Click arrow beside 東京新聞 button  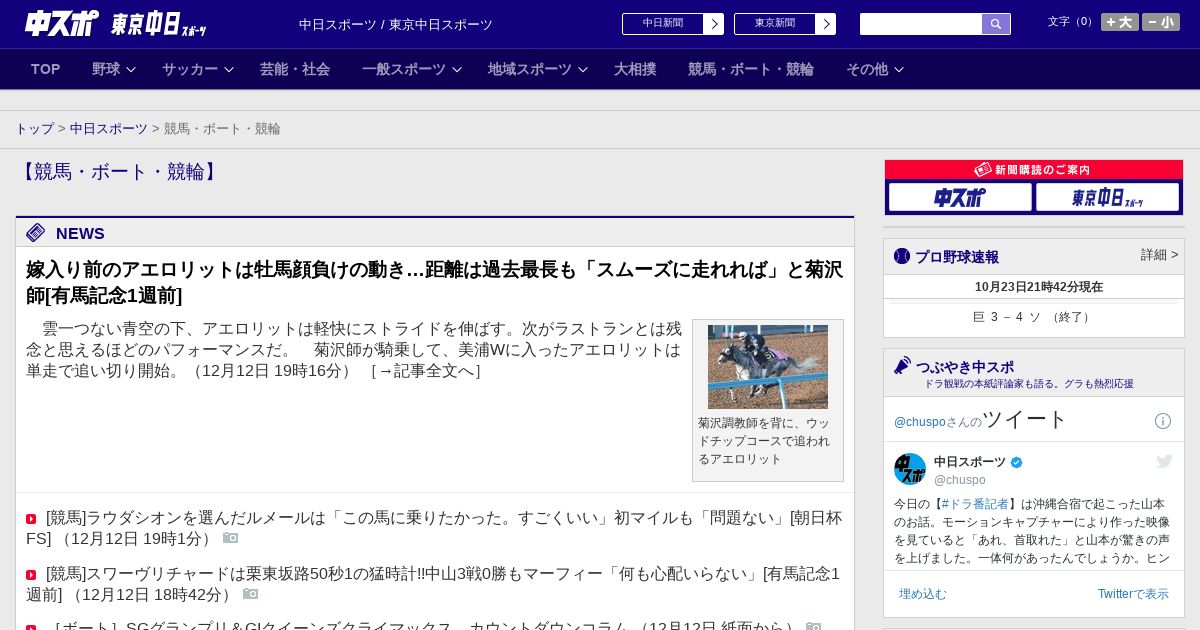pos(826,24)
